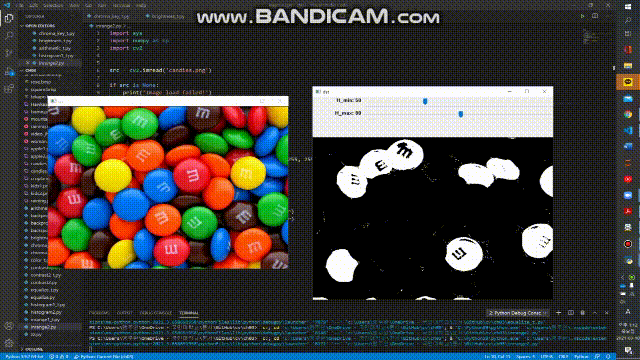Image resolution: width=640 pixels, height=360 pixels.
Task: Run the Python file with play icon
Action: pyautogui.click(x=582, y=16)
